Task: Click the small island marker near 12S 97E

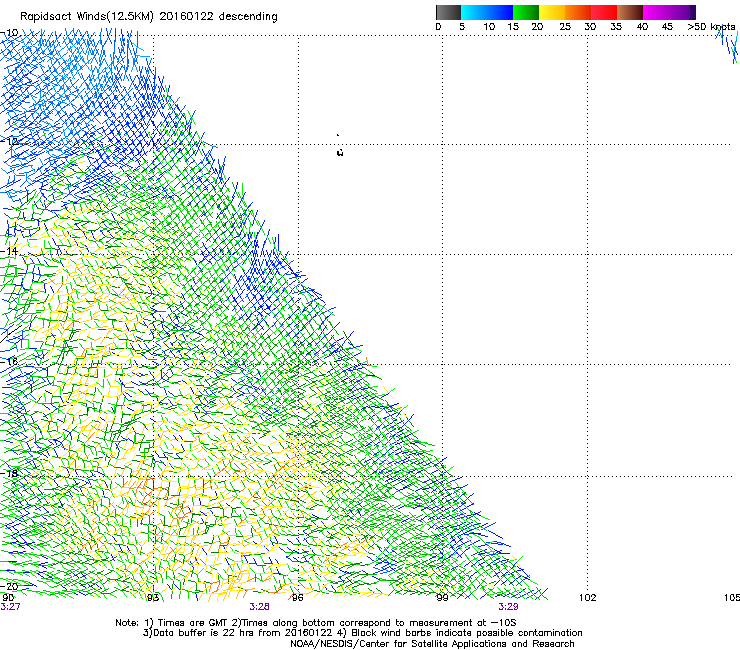Action: pyautogui.click(x=340, y=152)
